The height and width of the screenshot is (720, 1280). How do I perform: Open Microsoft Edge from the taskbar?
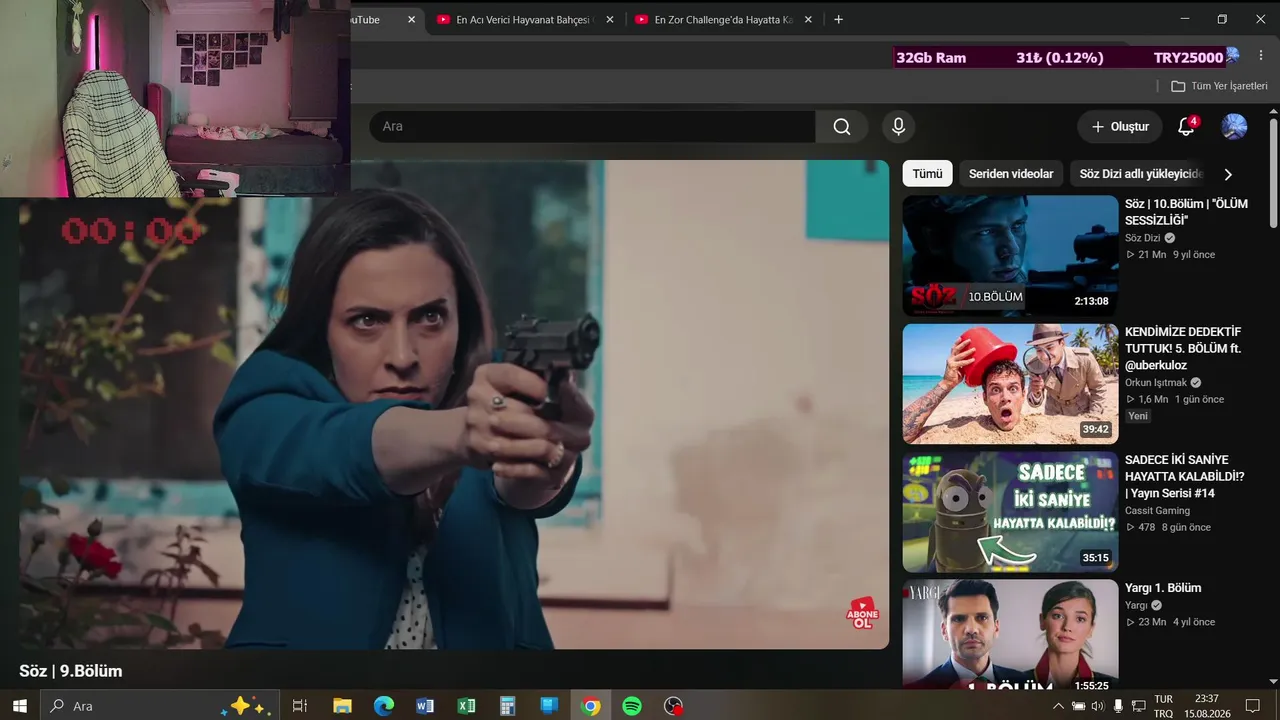pos(384,706)
